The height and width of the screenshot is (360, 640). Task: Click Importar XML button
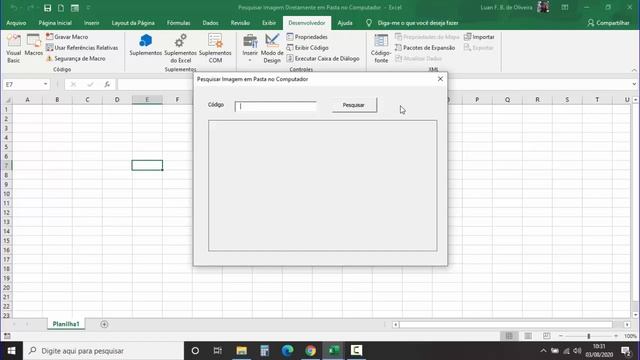[479, 37]
